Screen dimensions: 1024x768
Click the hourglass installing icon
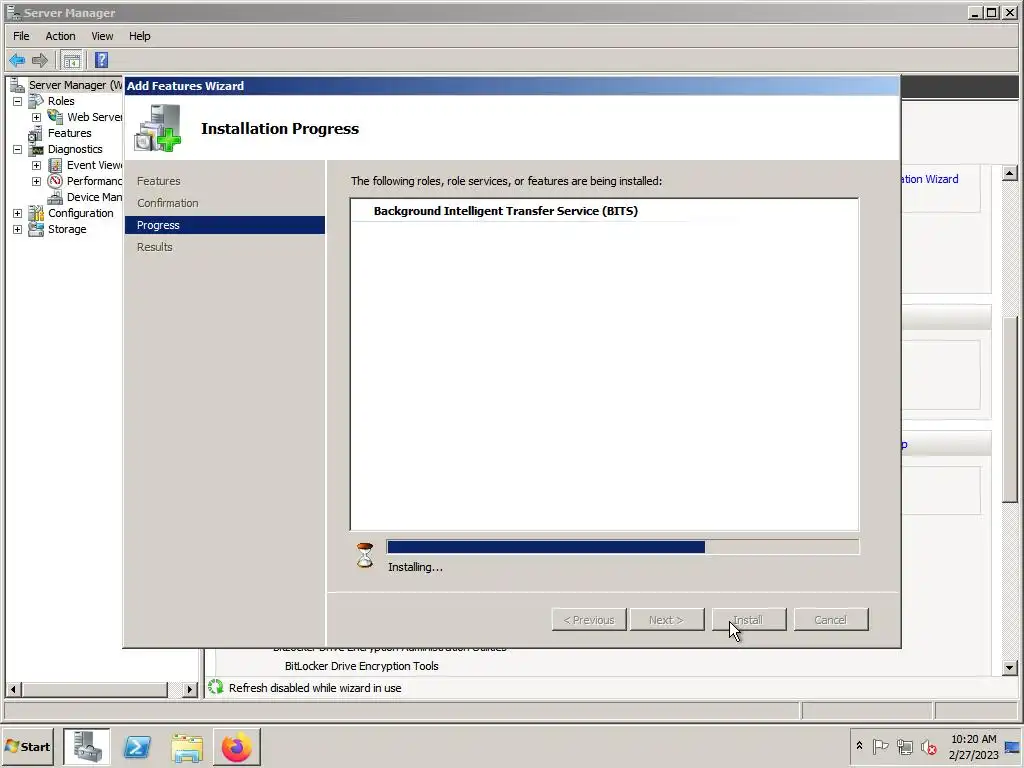point(365,555)
